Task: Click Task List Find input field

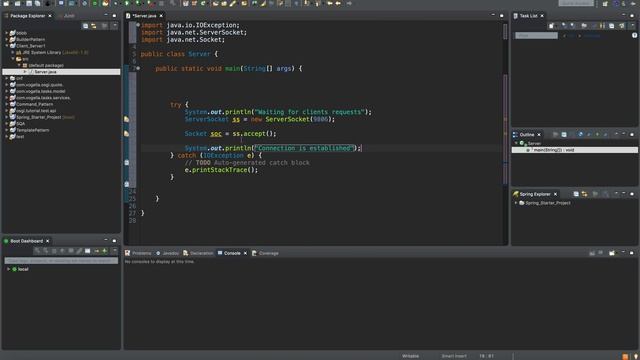Action: point(536,36)
